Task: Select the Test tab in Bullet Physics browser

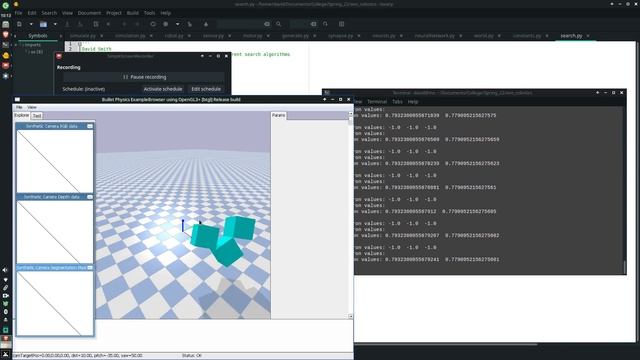Action: [37, 116]
